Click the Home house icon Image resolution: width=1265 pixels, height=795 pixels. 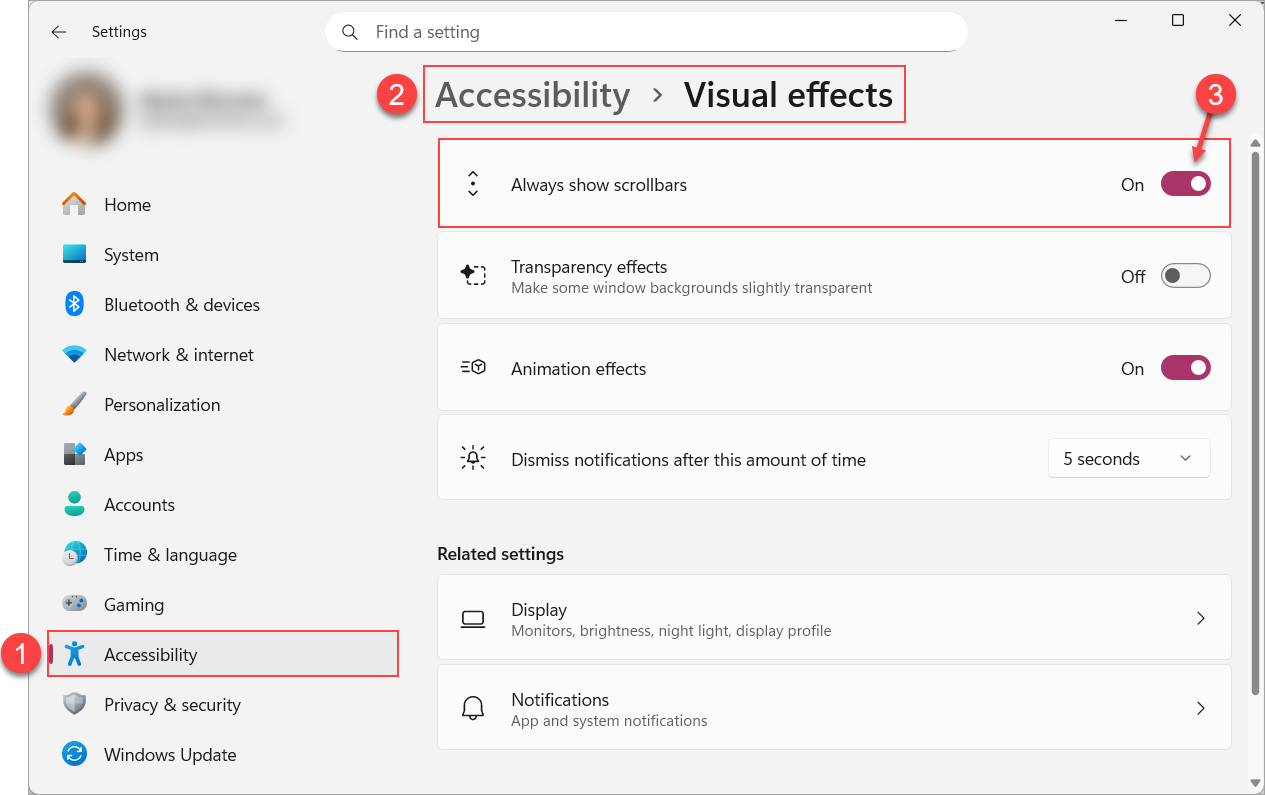click(x=75, y=205)
